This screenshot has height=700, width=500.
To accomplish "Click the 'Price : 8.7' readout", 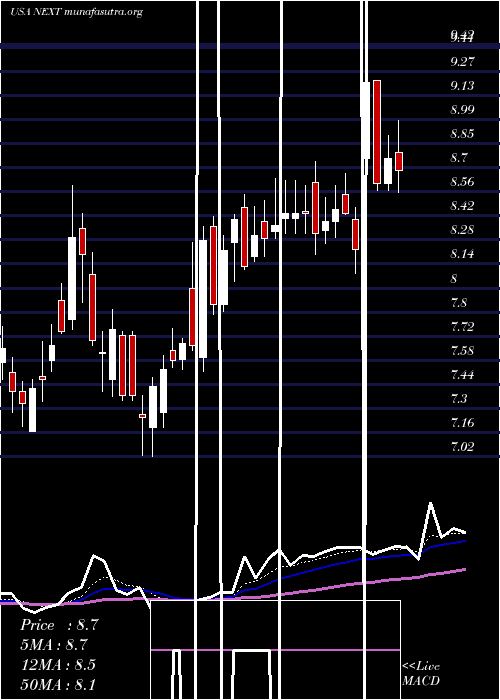I will coord(59,625).
